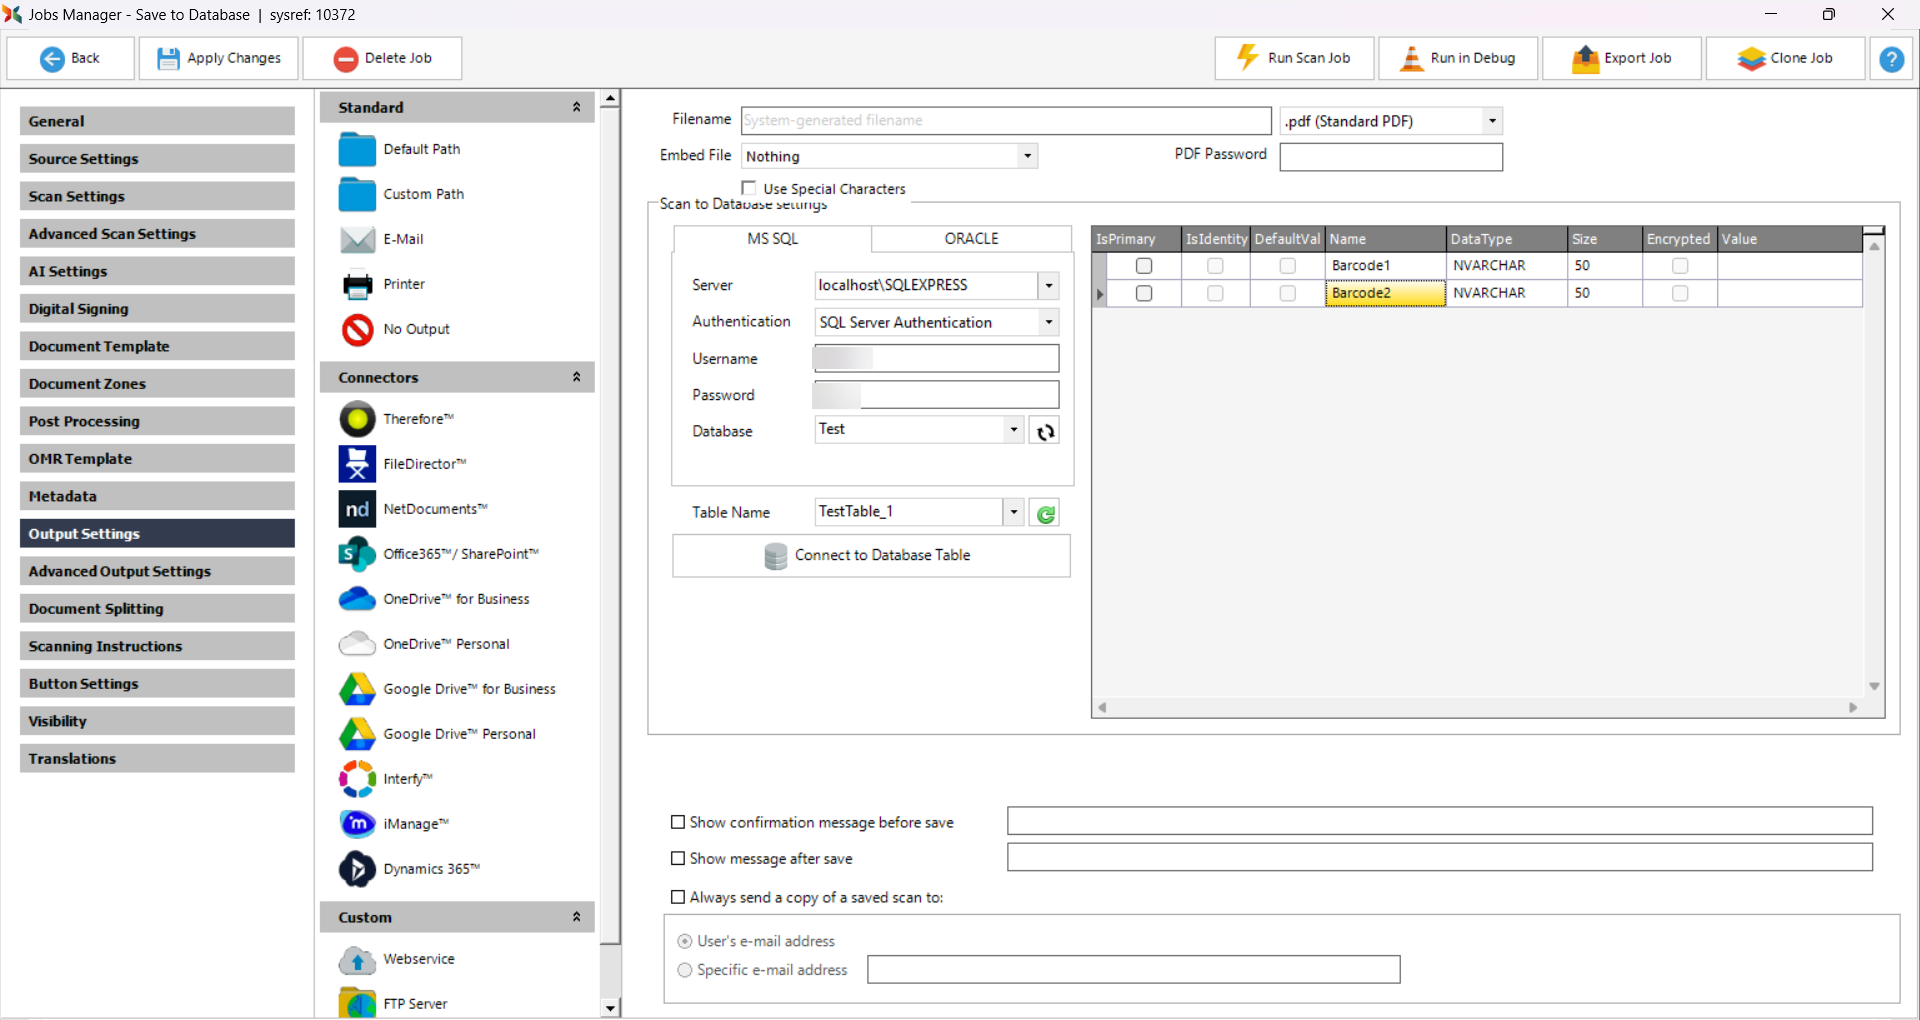
Task: Expand the Embed File dropdown
Action: coord(1027,156)
